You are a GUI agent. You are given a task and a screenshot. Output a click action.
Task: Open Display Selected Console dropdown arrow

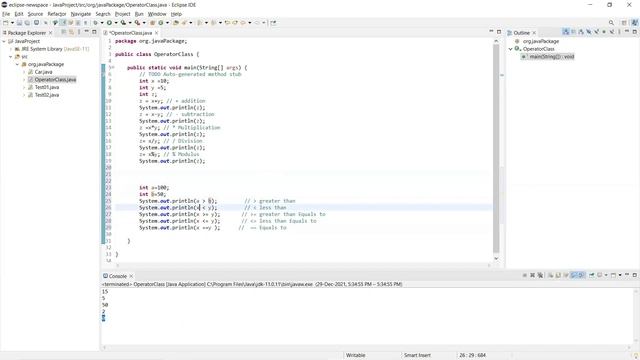coord(606,276)
